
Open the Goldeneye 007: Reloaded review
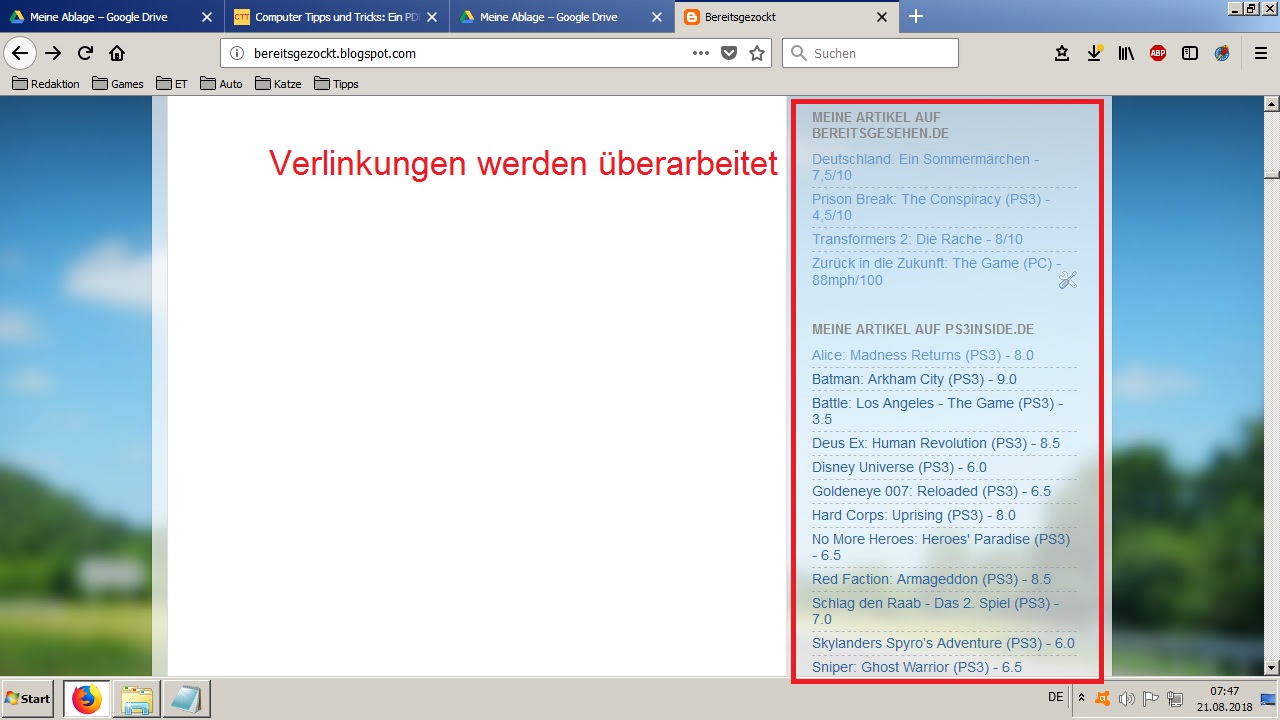pyautogui.click(x=931, y=491)
